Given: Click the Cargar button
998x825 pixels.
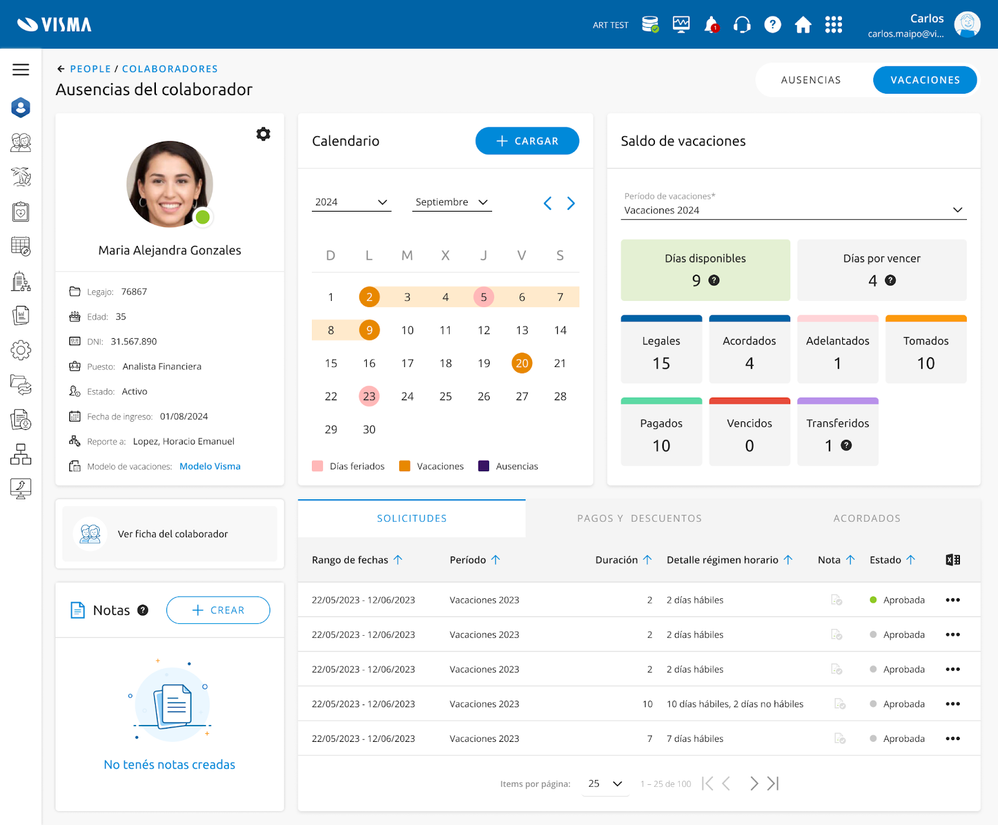Looking at the screenshot, I should tap(527, 141).
